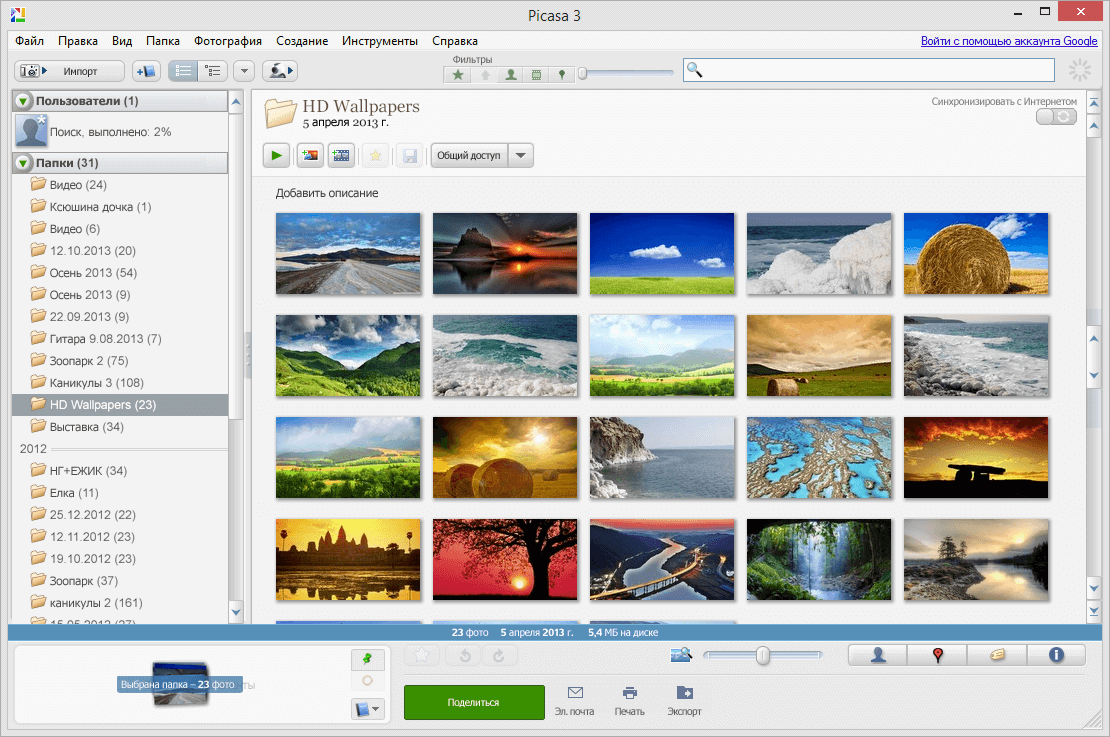Viewport: 1110px width, 737px height.
Task: Click the star button in folder toolbar
Action: tap(375, 155)
